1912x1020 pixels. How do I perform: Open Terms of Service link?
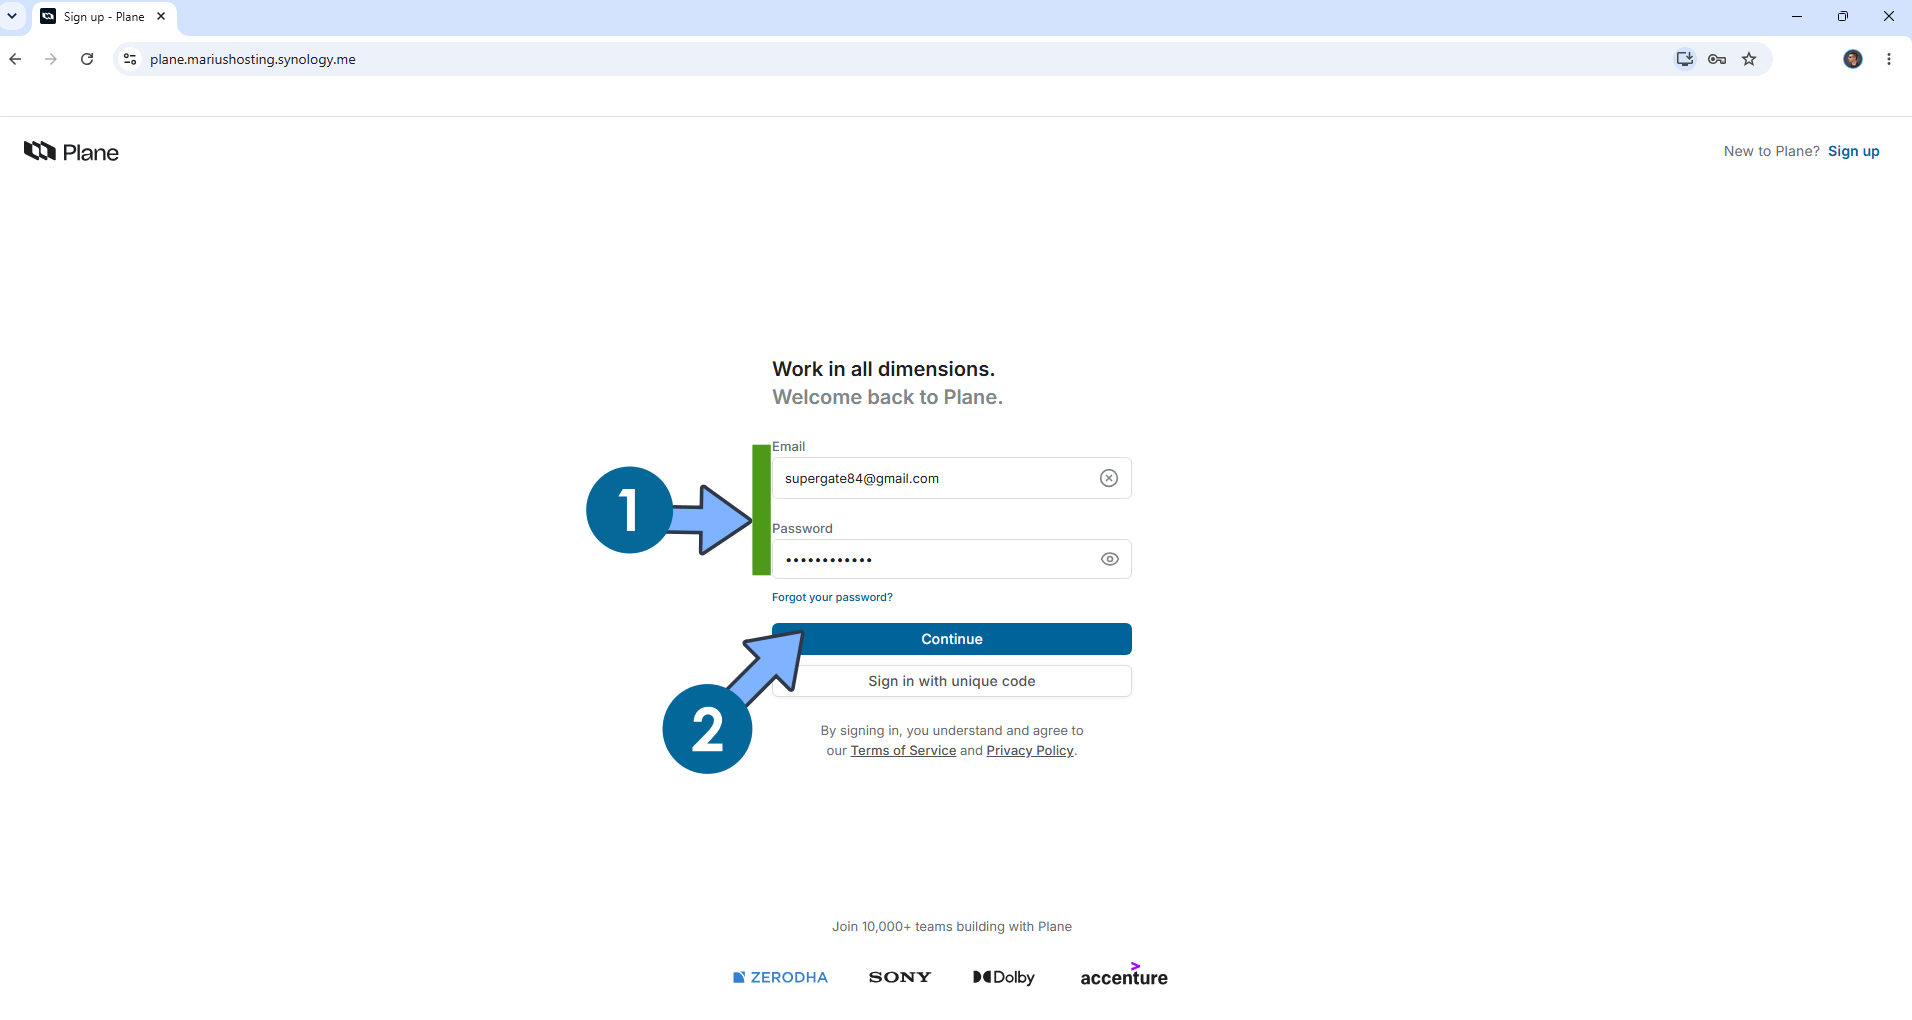(903, 751)
